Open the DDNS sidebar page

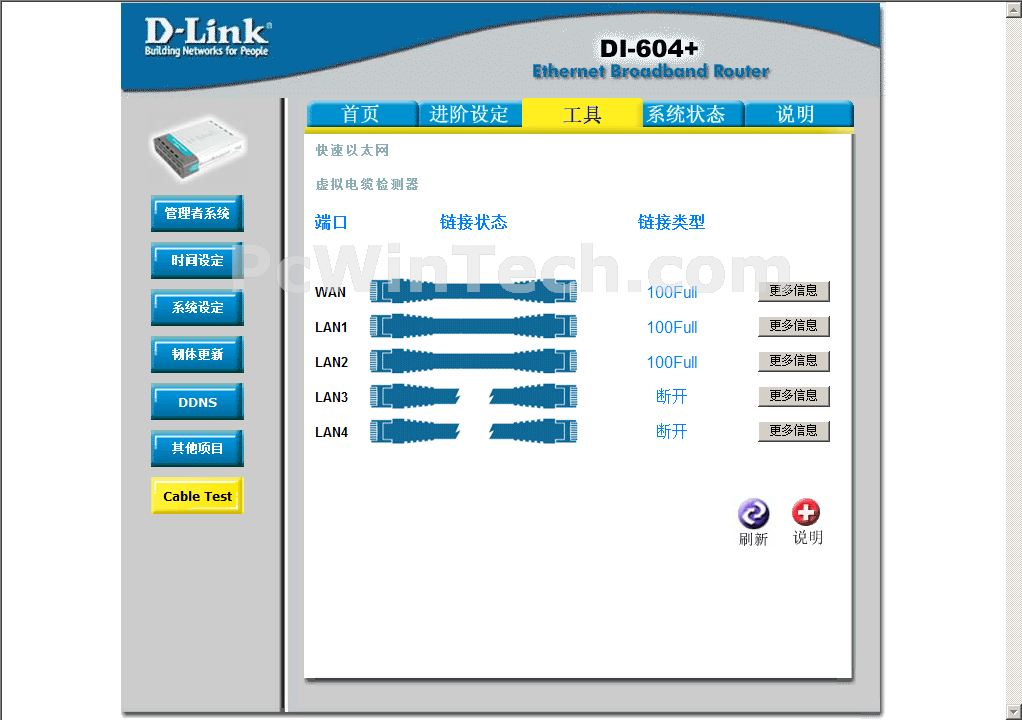197,401
